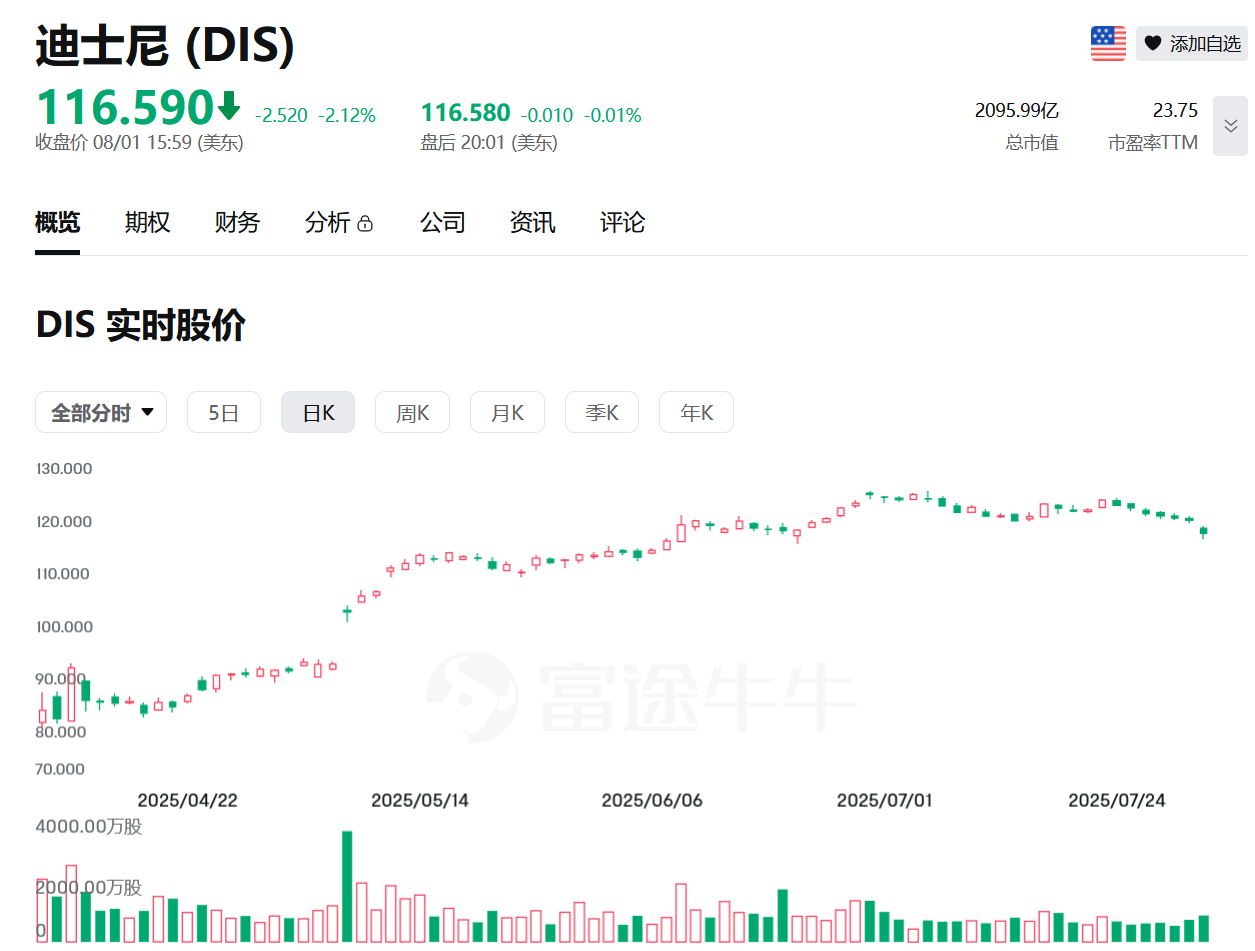The width and height of the screenshot is (1255, 951).
Task: Click the 4000.00万股 volume axis label
Action: tap(89, 827)
